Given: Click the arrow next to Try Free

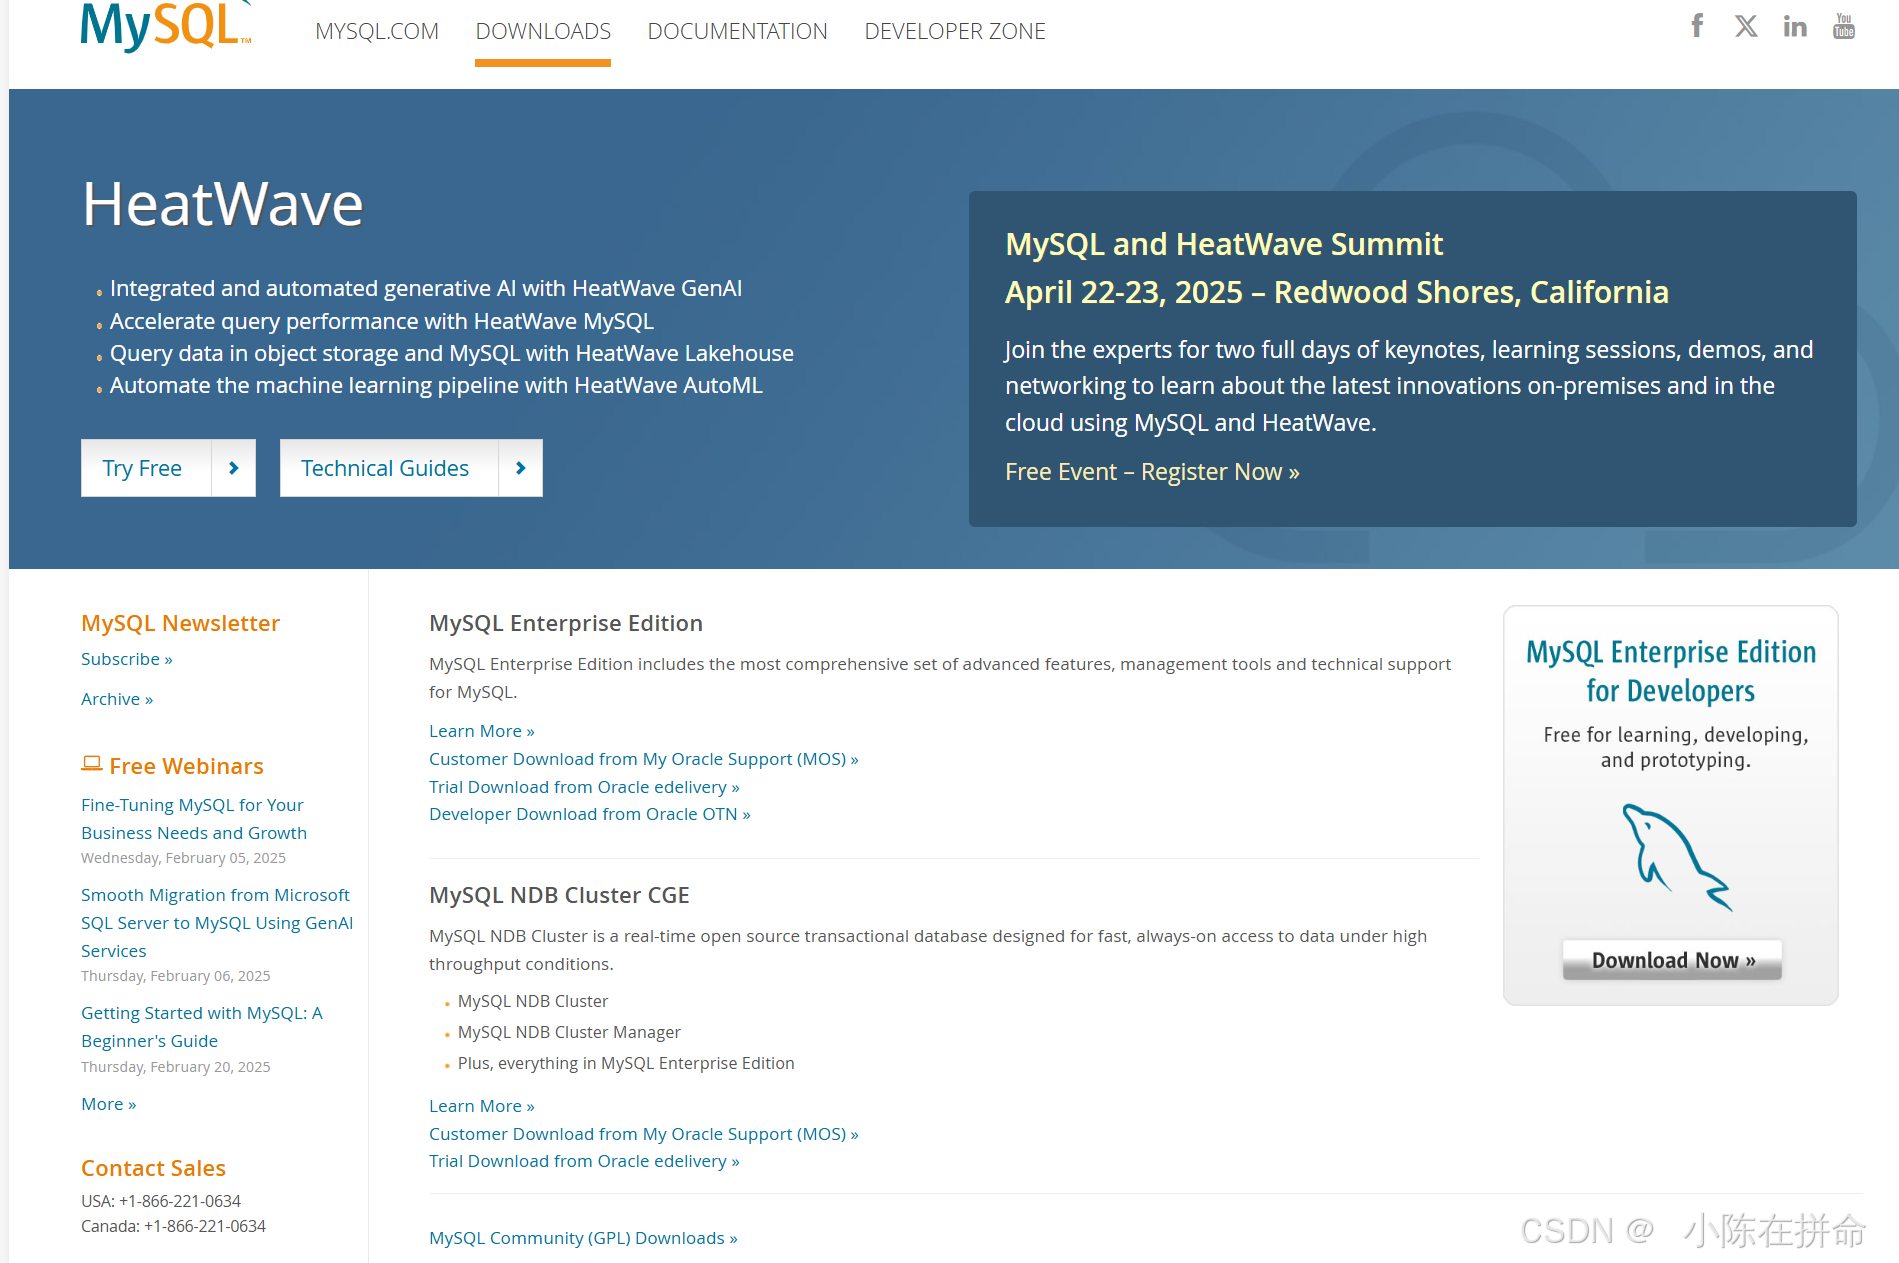Looking at the screenshot, I should pos(234,468).
